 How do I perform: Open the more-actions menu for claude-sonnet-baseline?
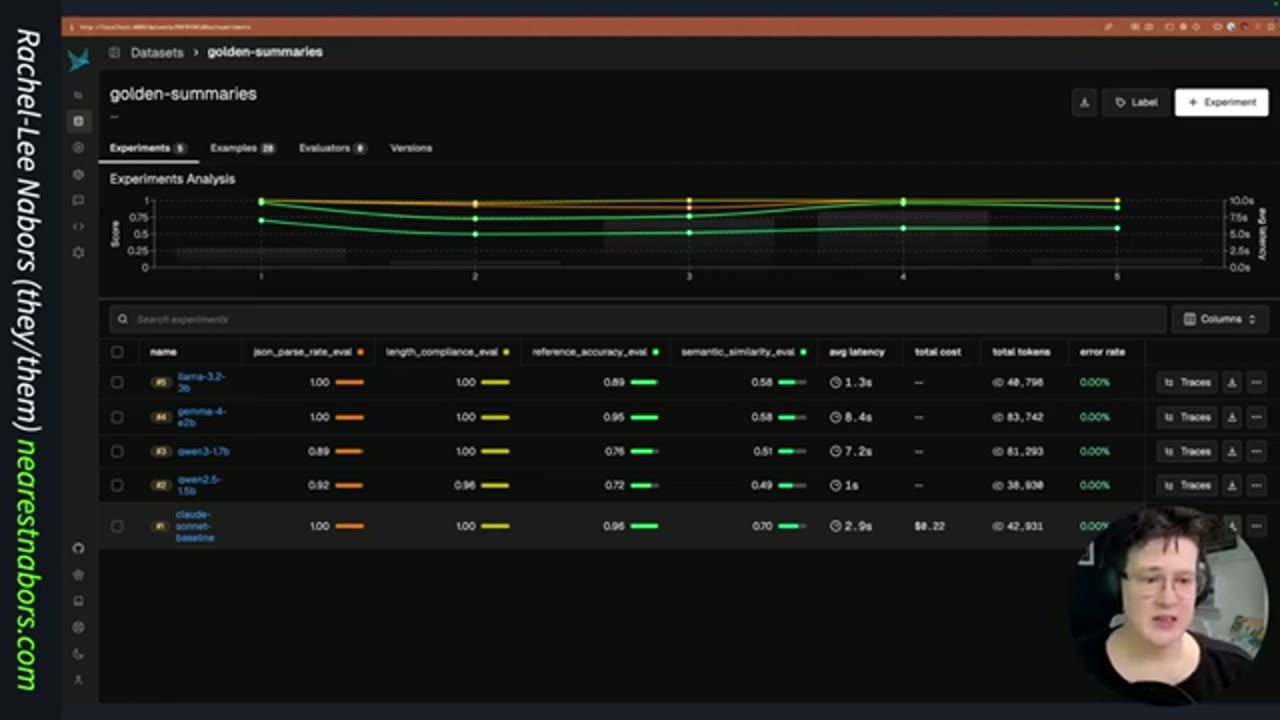(1256, 526)
